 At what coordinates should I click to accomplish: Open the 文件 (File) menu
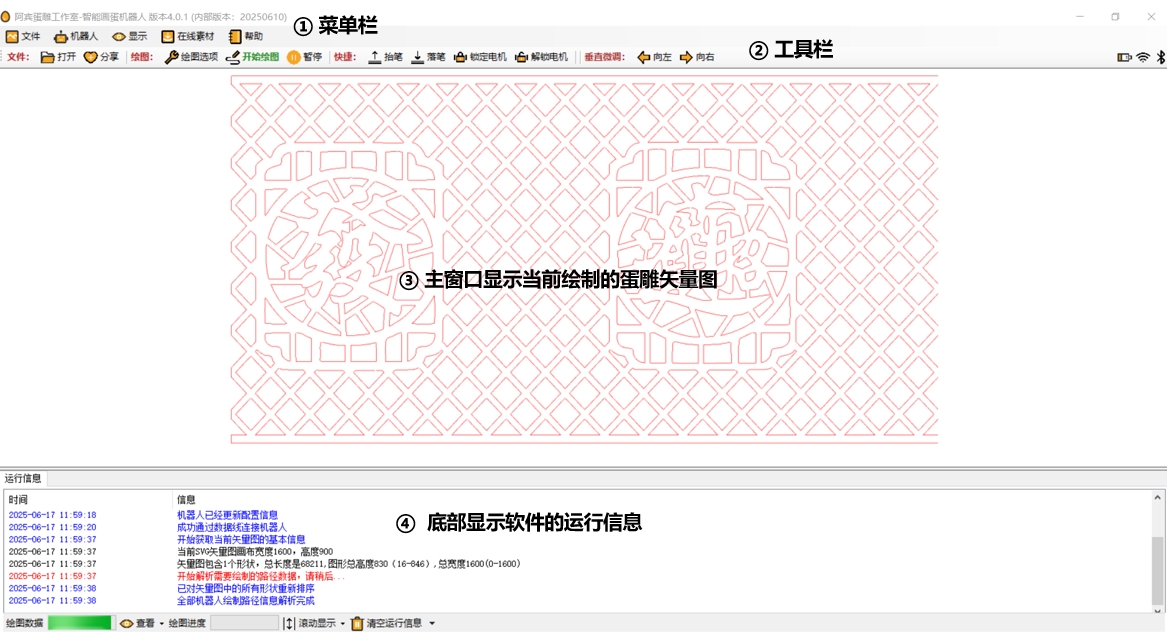pyautogui.click(x=22, y=36)
